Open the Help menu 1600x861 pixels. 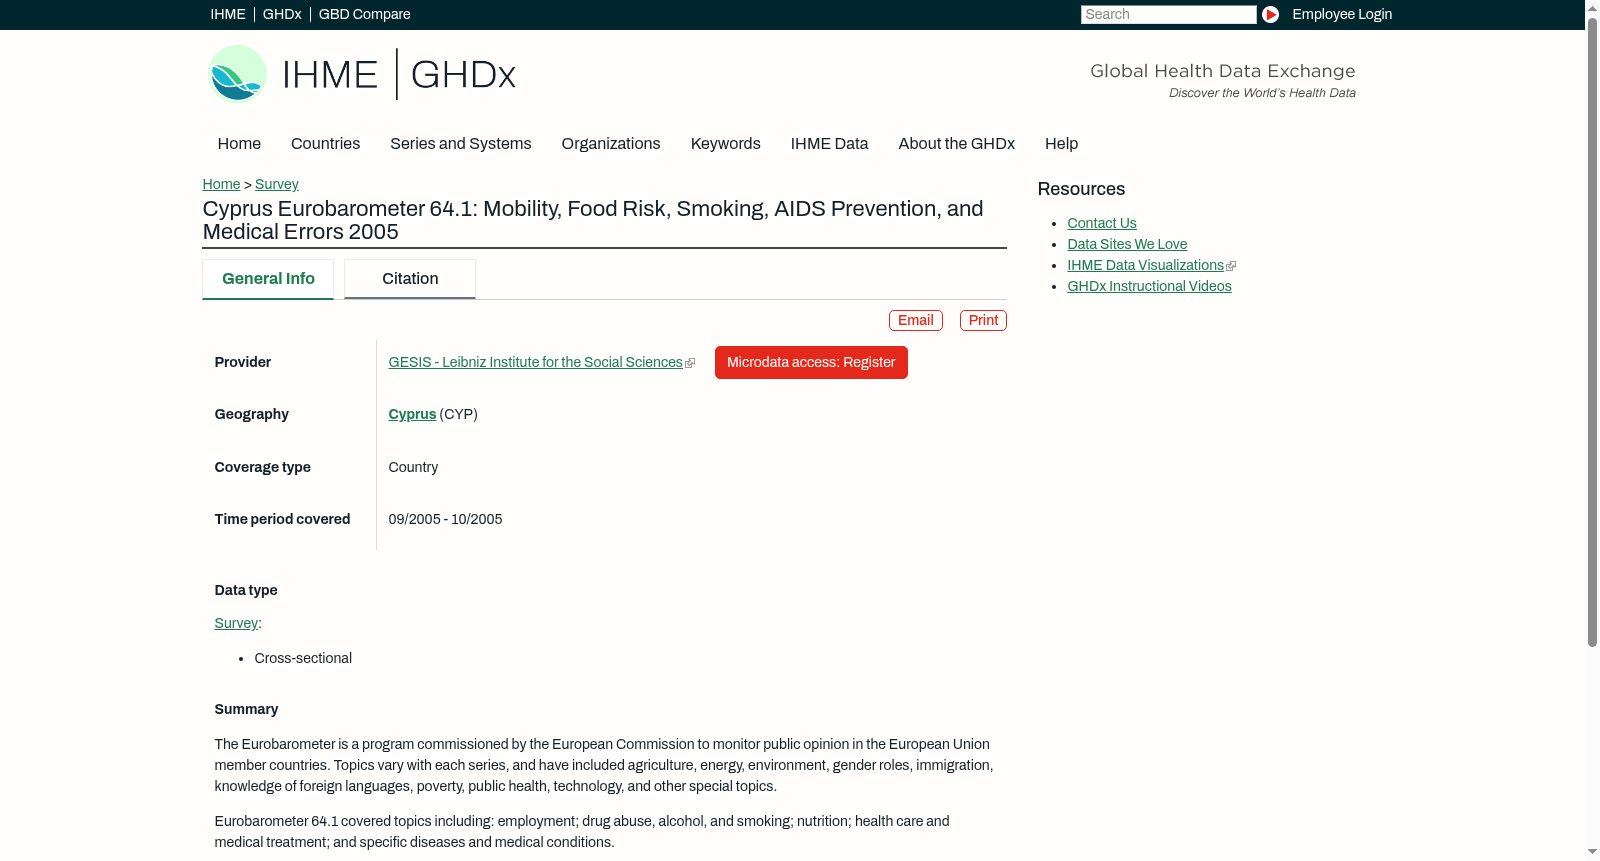click(x=1062, y=144)
